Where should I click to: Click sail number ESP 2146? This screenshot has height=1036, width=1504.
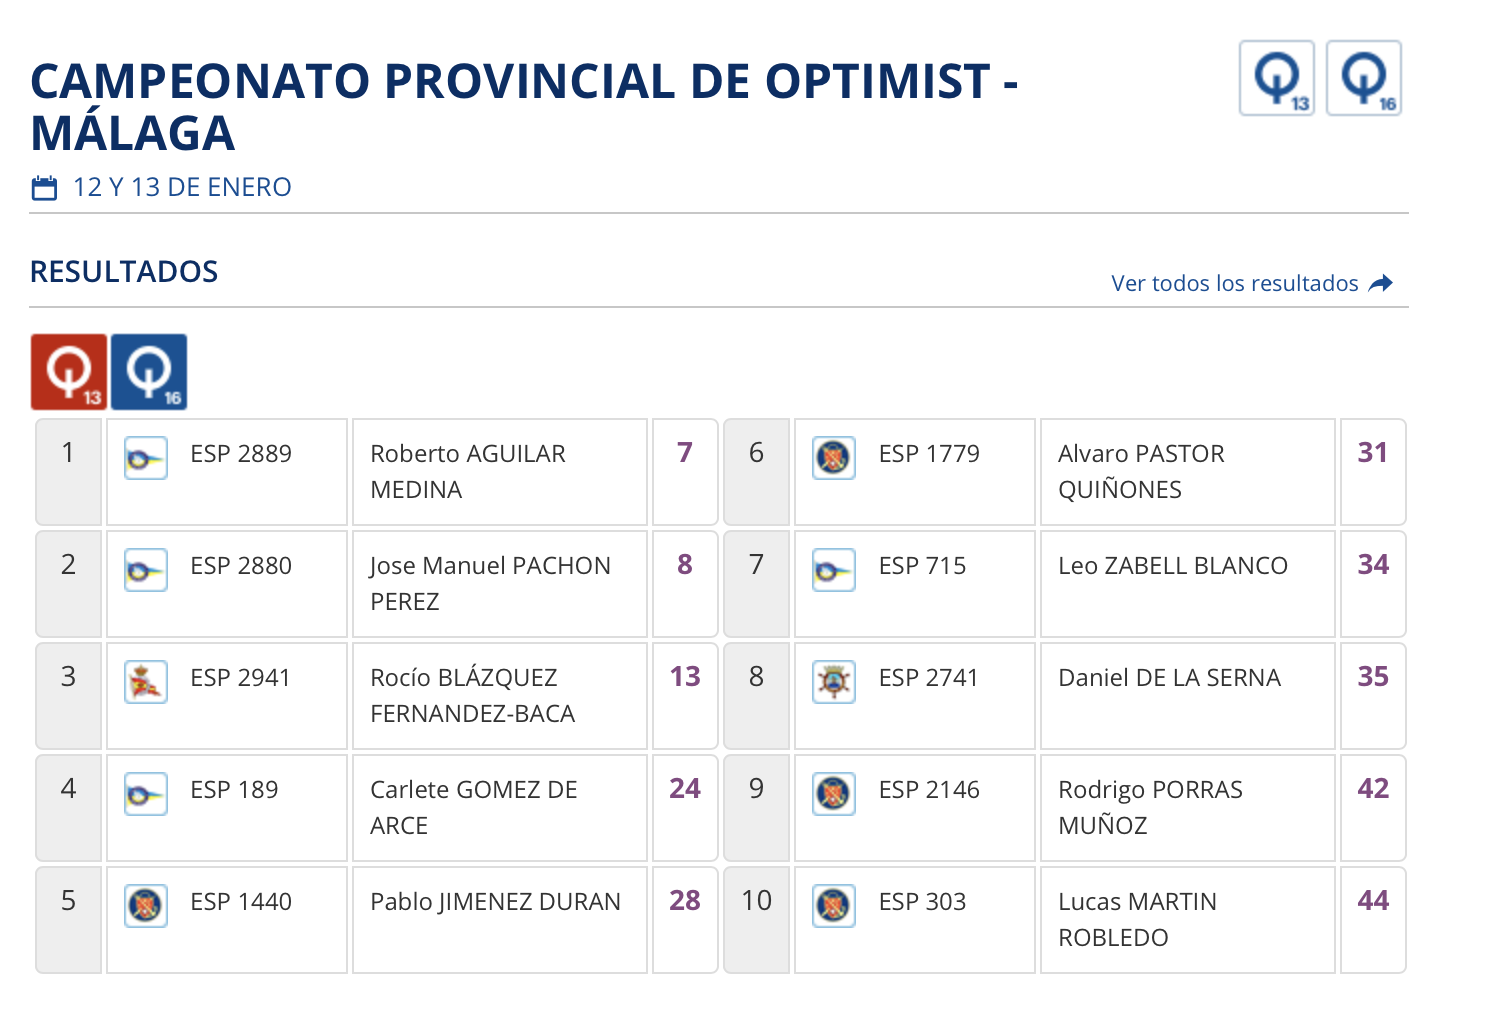pyautogui.click(x=929, y=790)
